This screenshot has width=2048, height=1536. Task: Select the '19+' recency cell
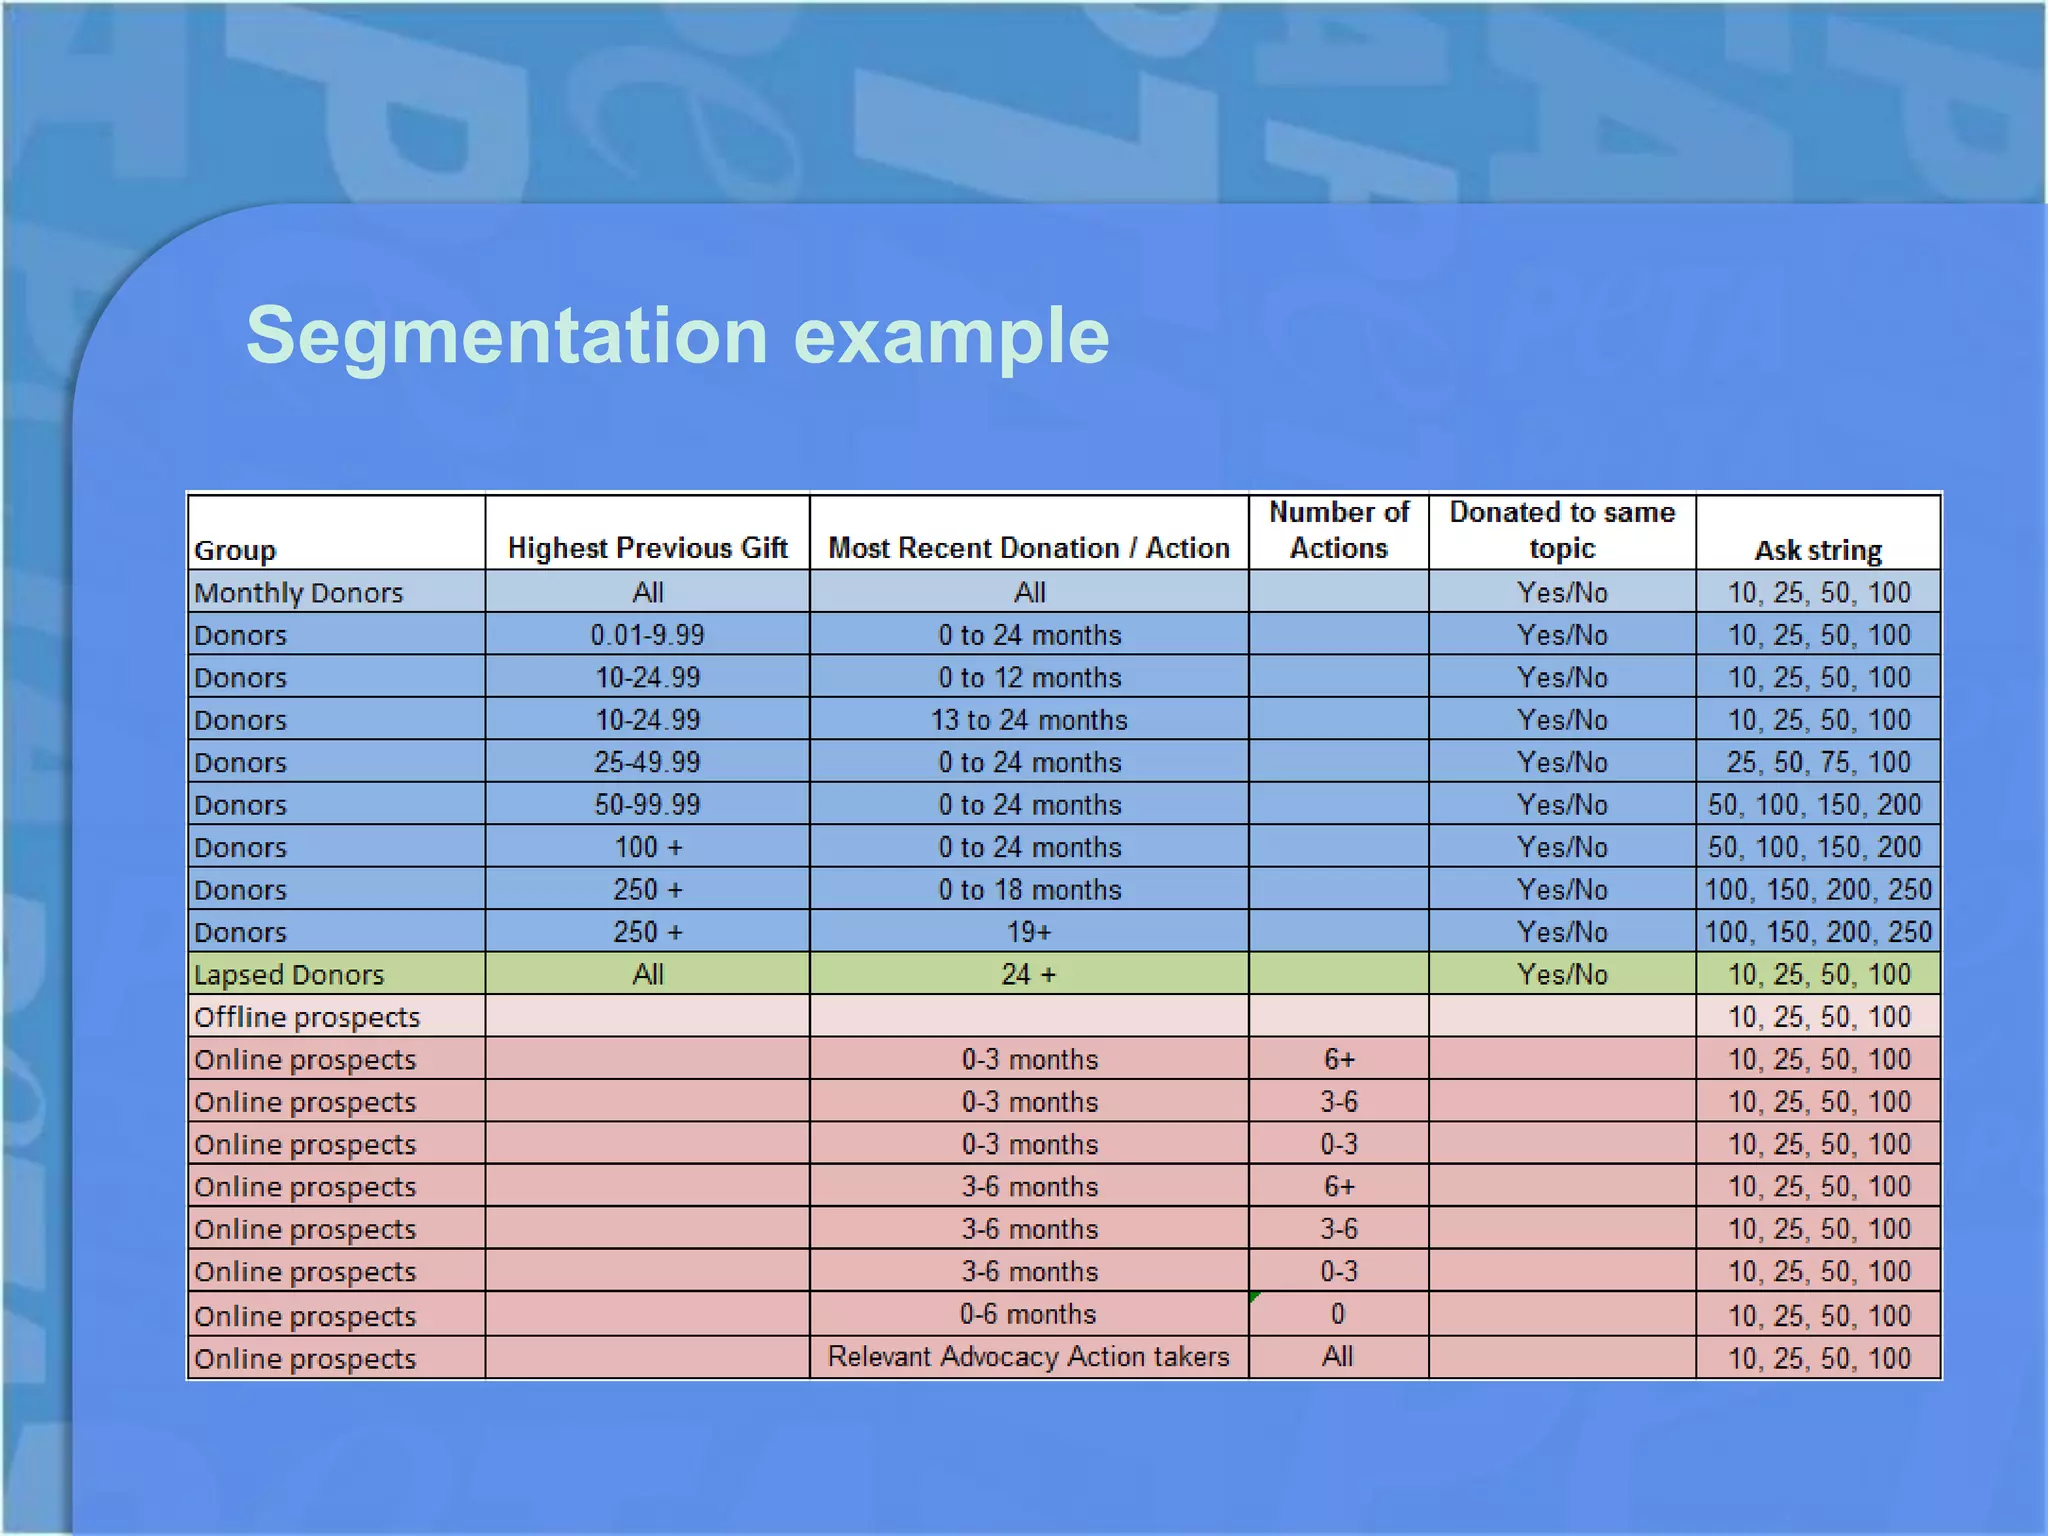pyautogui.click(x=1030, y=932)
